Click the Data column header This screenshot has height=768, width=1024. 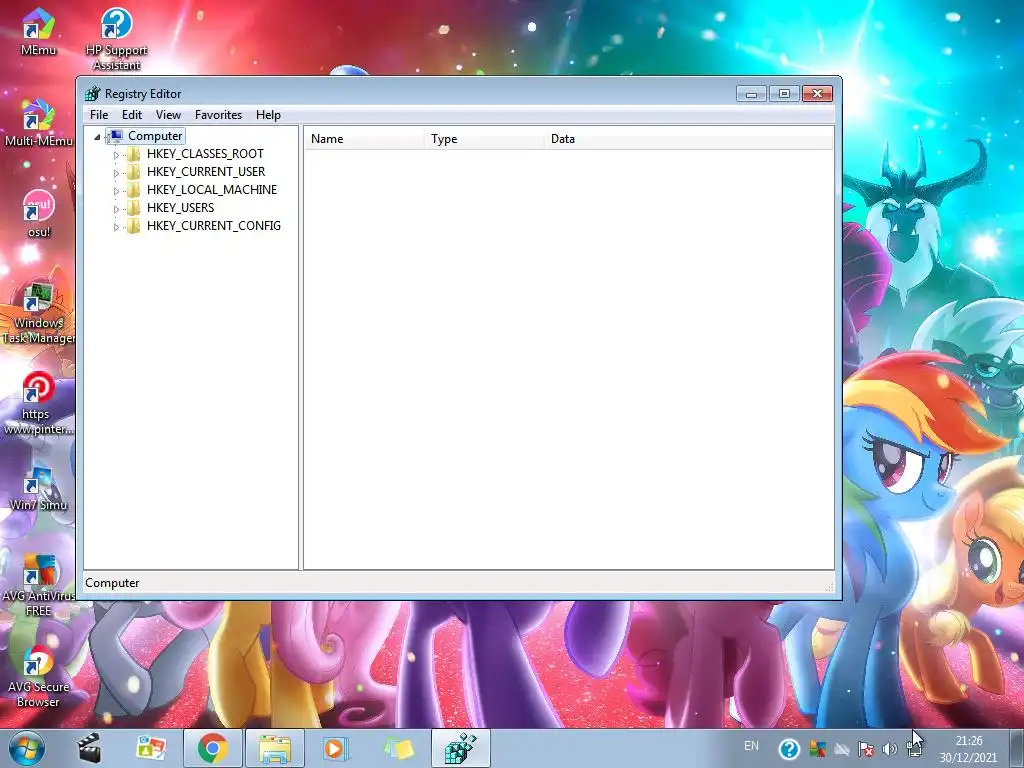pos(689,138)
